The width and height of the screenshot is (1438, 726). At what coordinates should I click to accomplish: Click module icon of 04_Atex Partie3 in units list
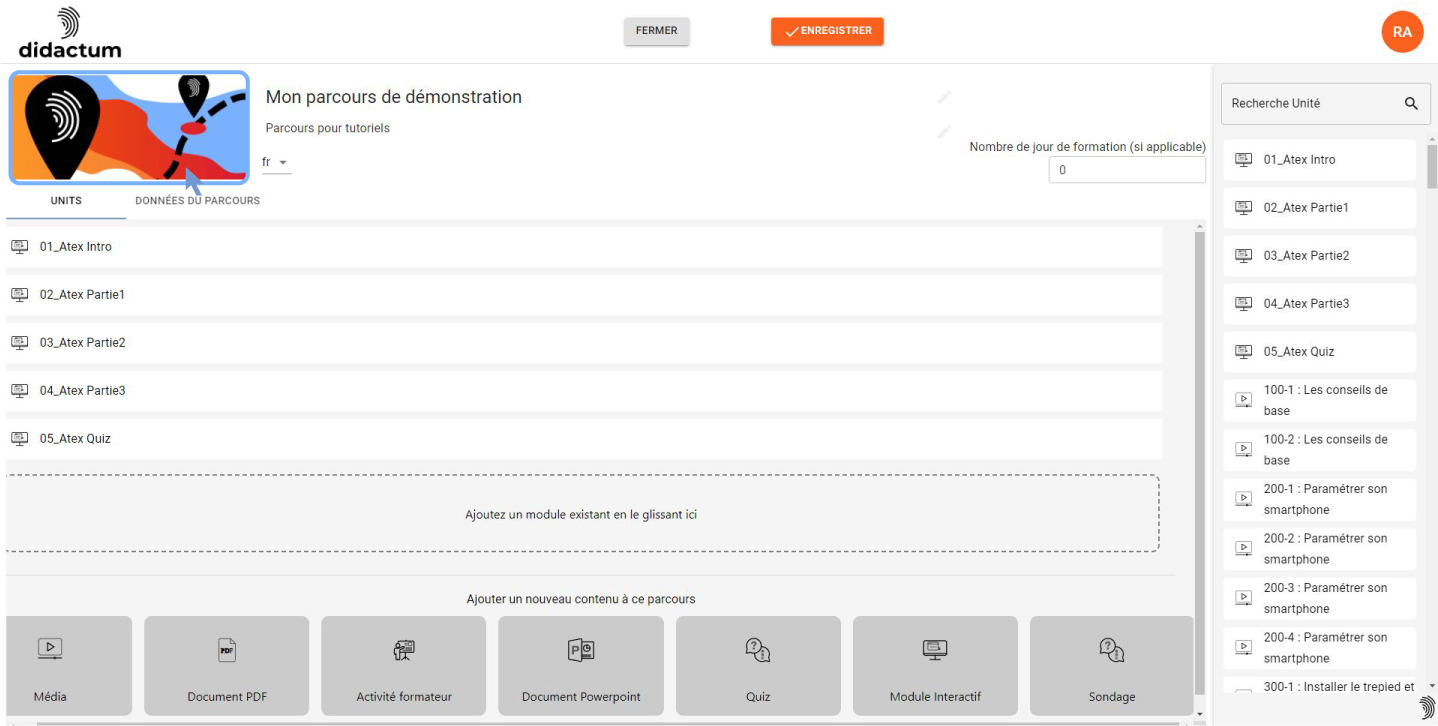19,391
